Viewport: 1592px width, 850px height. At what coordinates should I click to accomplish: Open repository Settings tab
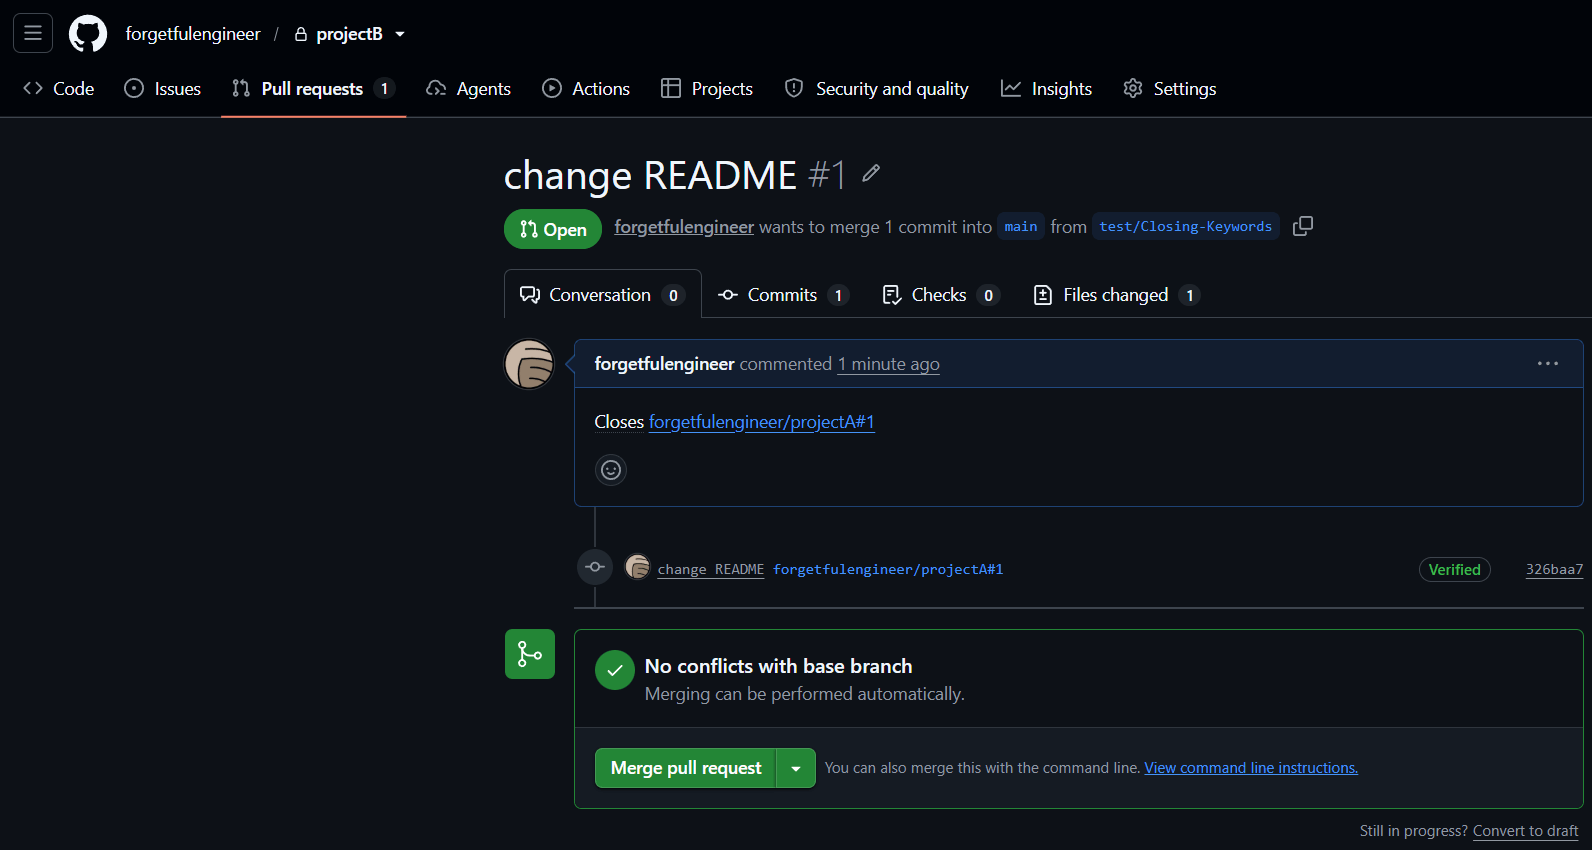click(x=1170, y=89)
